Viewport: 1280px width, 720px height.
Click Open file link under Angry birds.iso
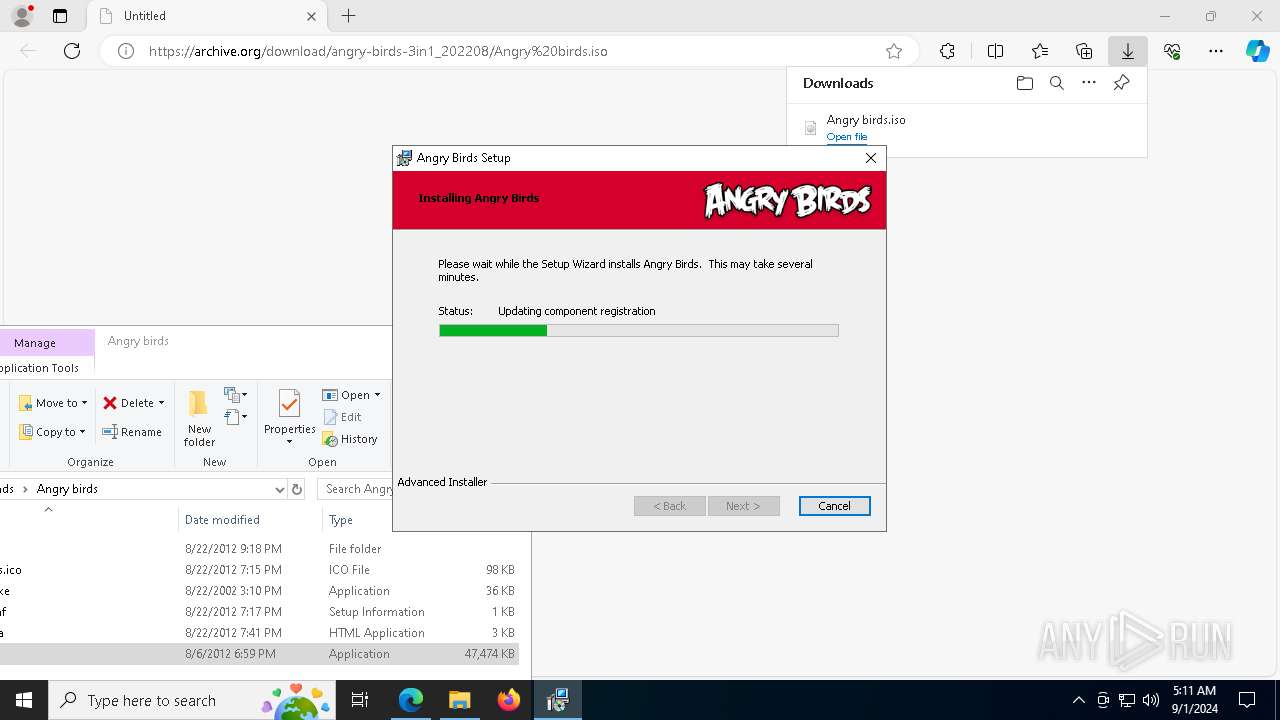847,137
